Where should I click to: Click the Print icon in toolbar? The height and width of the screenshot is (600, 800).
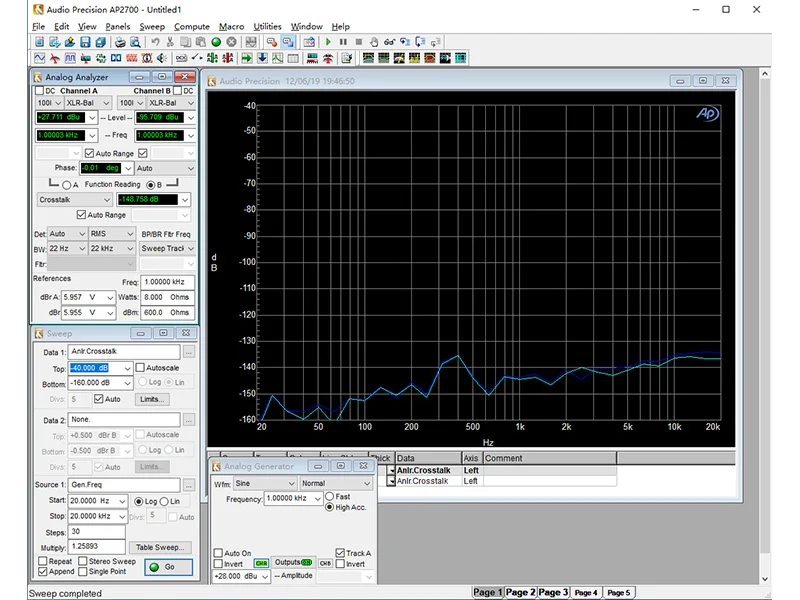(x=119, y=42)
